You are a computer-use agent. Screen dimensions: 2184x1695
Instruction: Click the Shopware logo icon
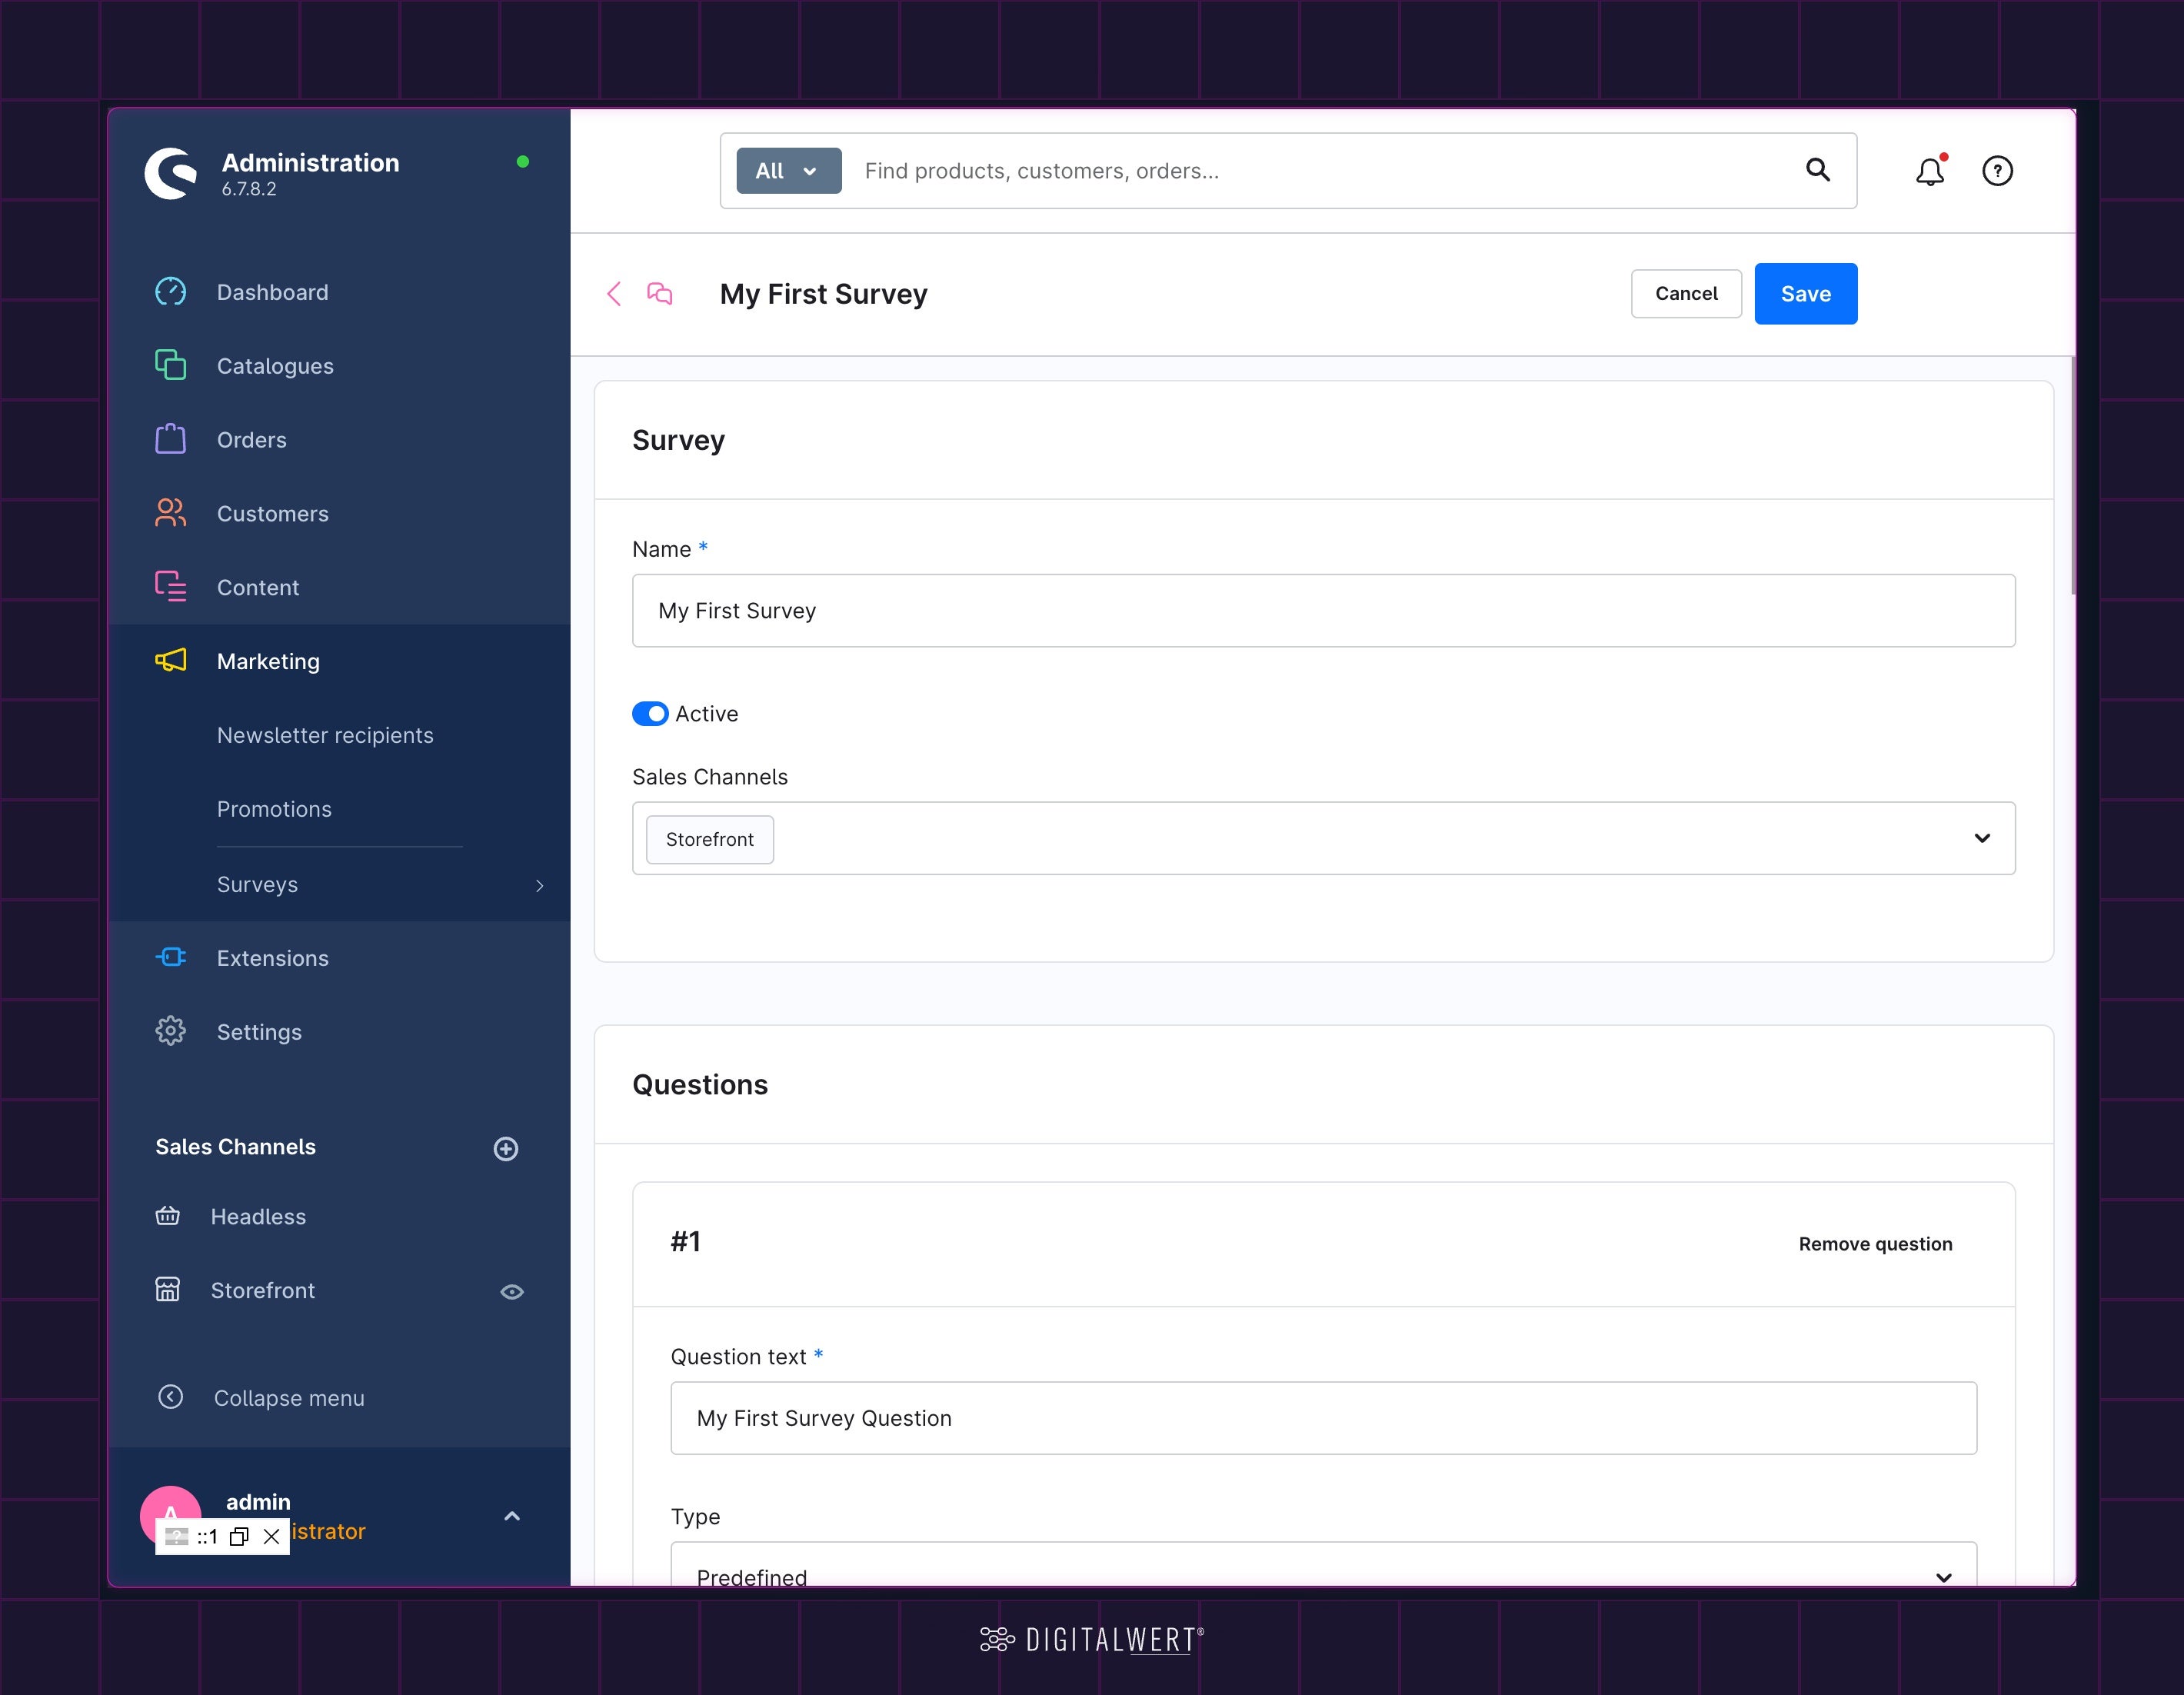coord(171,173)
